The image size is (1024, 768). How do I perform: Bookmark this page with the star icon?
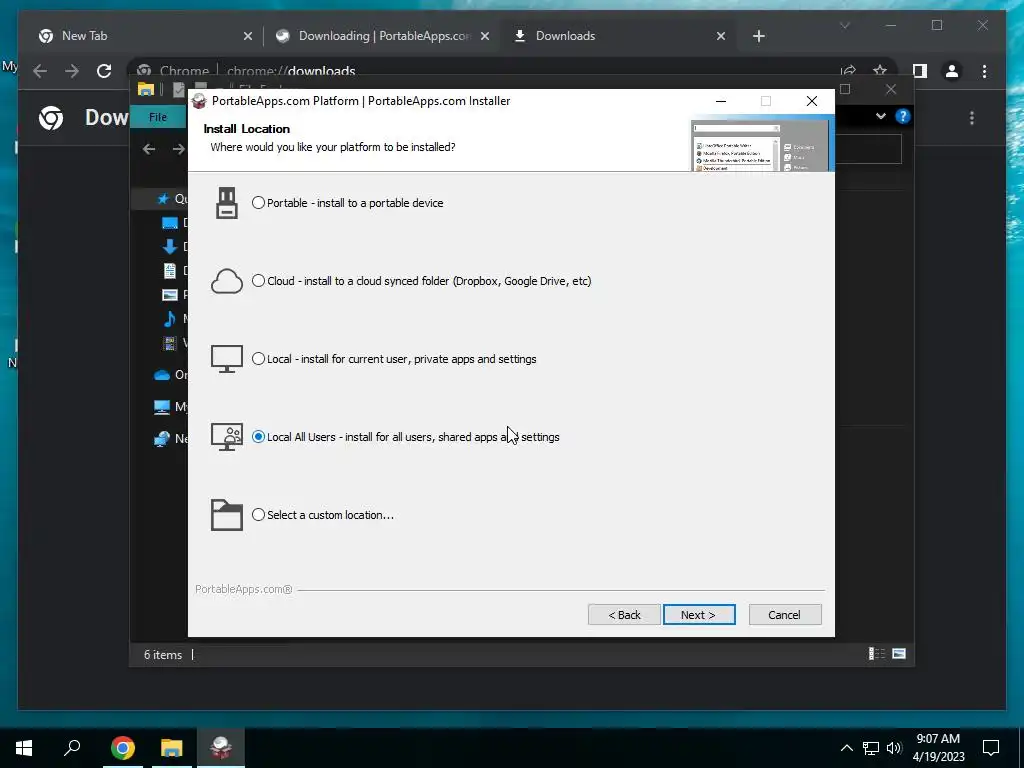click(880, 71)
